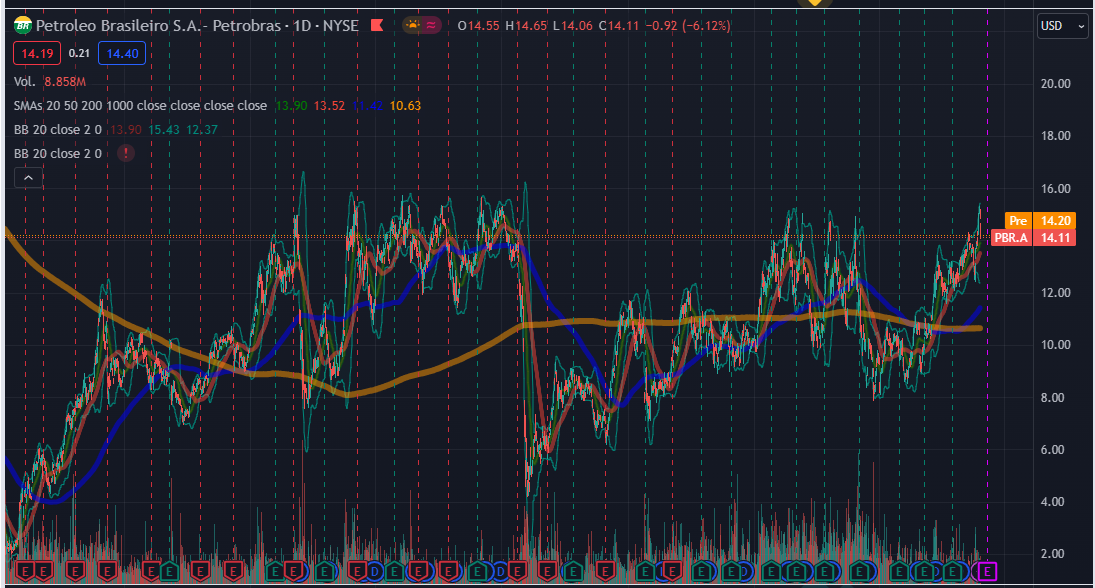Click the PBR.A 14.11 price label

(x=1033, y=238)
